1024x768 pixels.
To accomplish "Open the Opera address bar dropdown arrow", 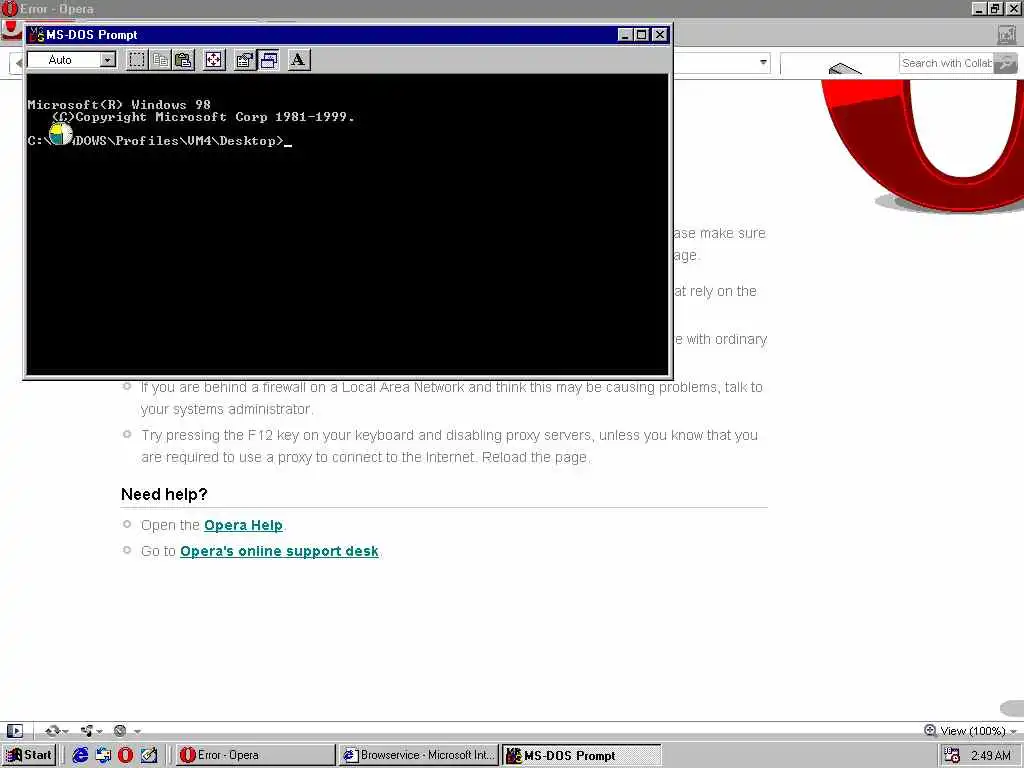I will [x=763, y=63].
